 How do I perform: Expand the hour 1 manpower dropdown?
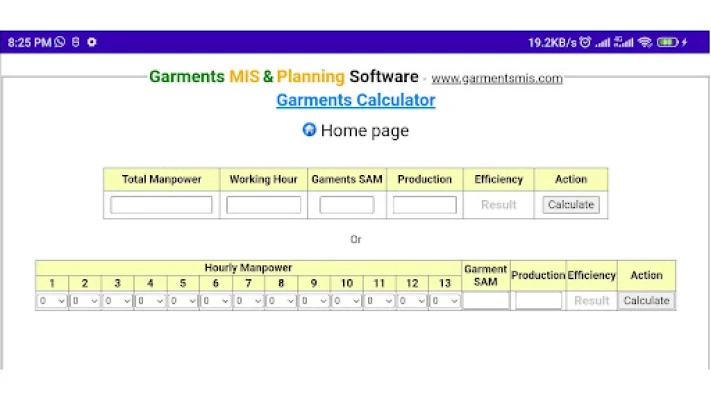pos(52,300)
